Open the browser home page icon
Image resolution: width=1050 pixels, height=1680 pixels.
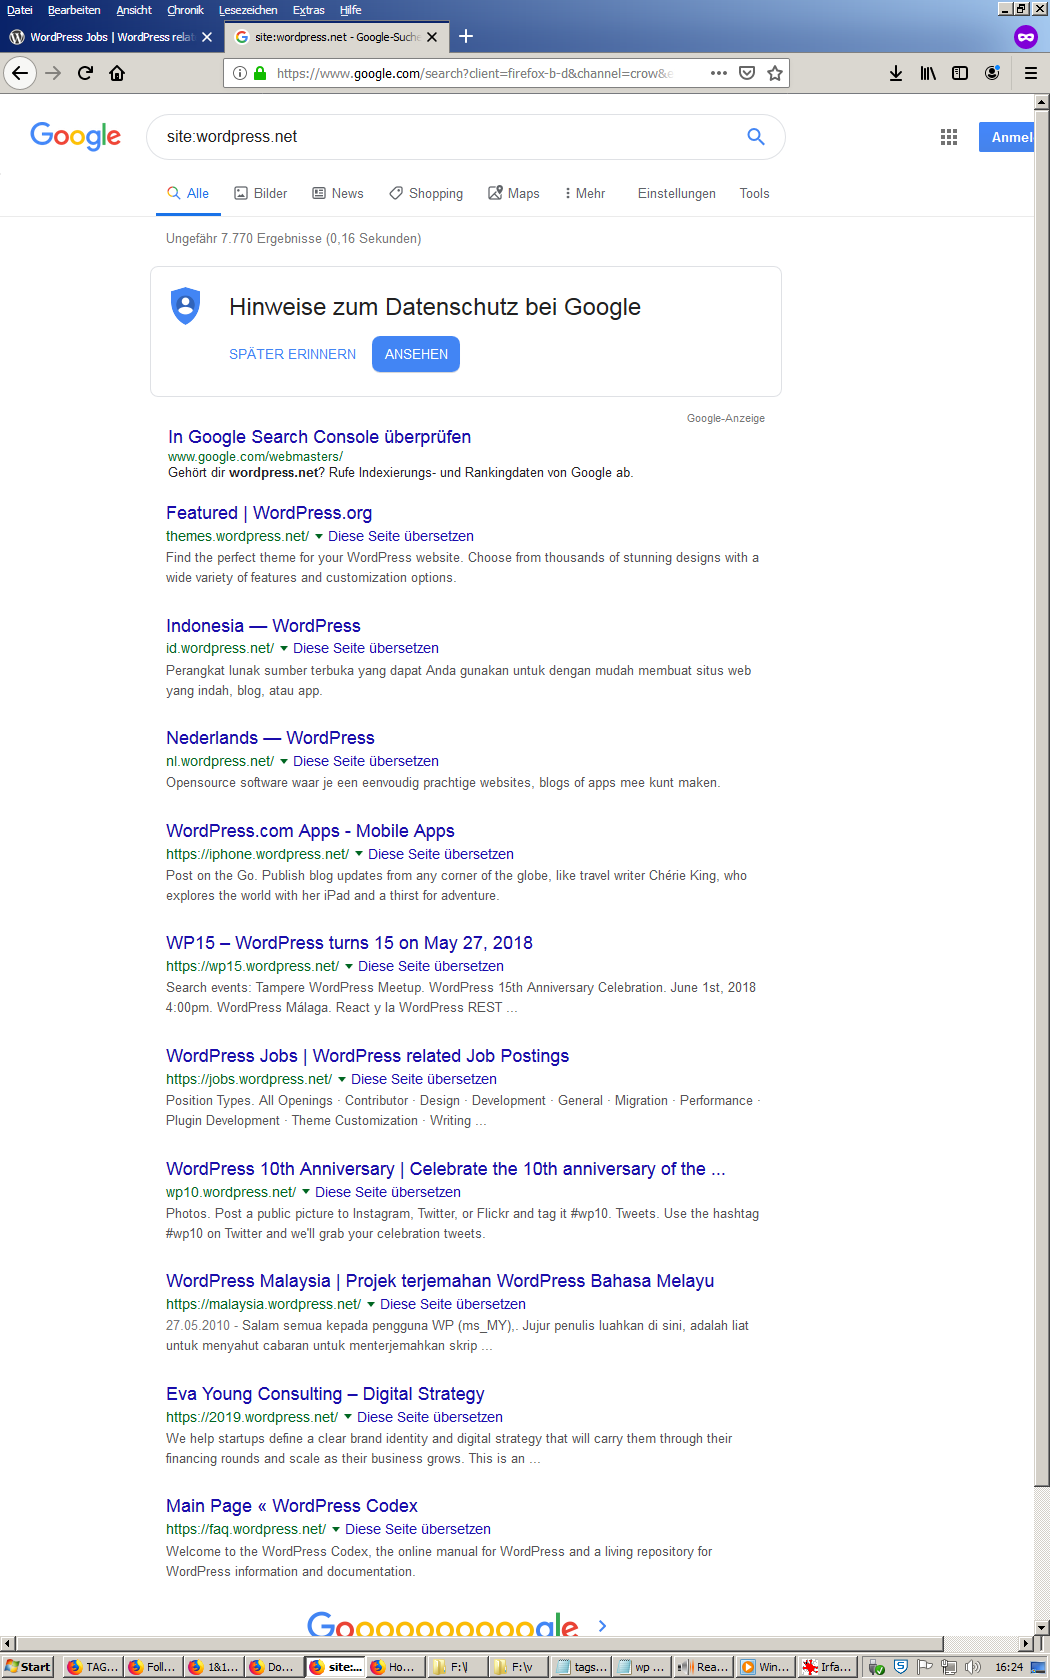tap(117, 73)
